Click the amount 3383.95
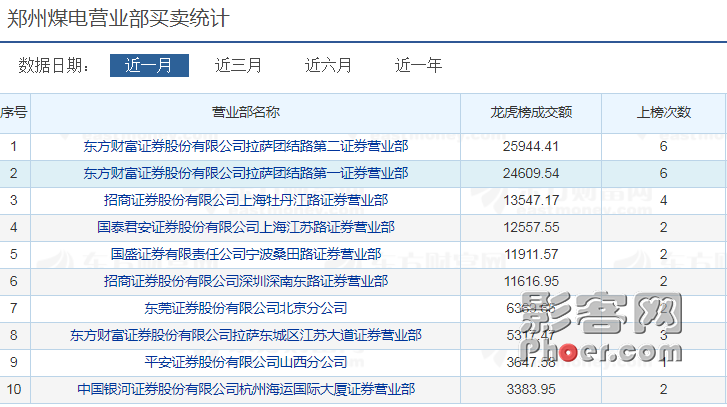The height and width of the screenshot is (407, 727). point(531,389)
